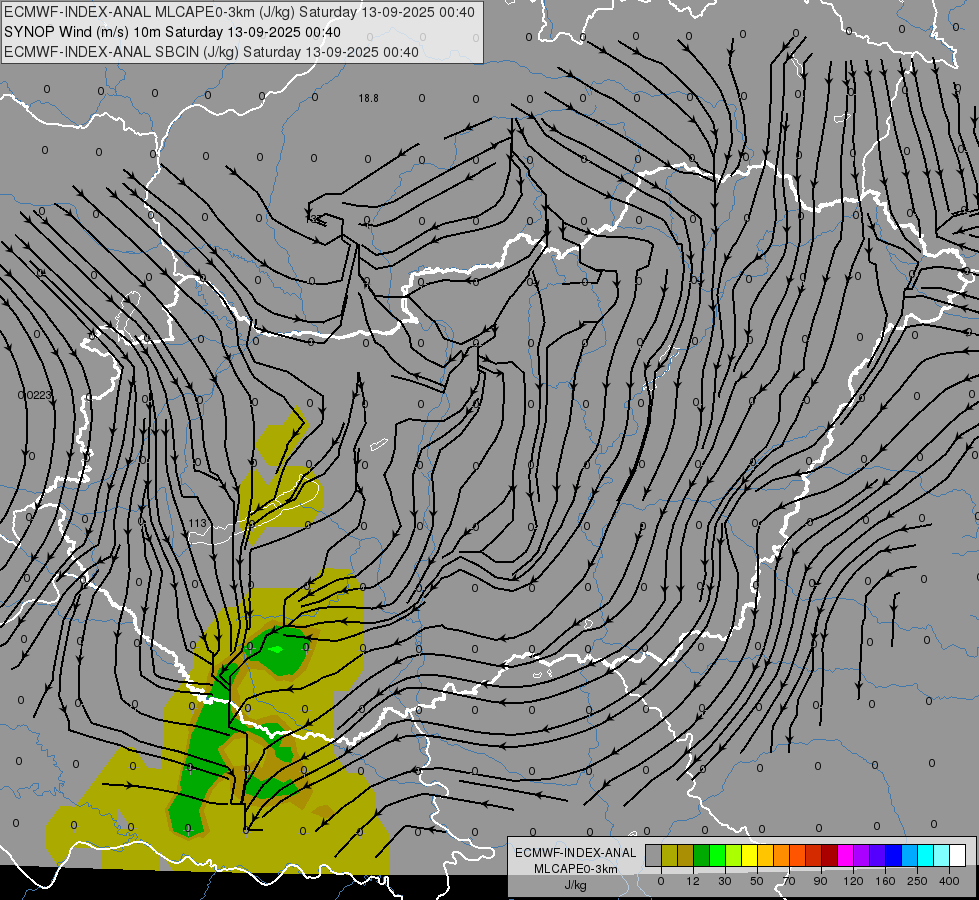Click the MLCAPE0-3km title line at top
The image size is (979, 900).
click(x=239, y=12)
